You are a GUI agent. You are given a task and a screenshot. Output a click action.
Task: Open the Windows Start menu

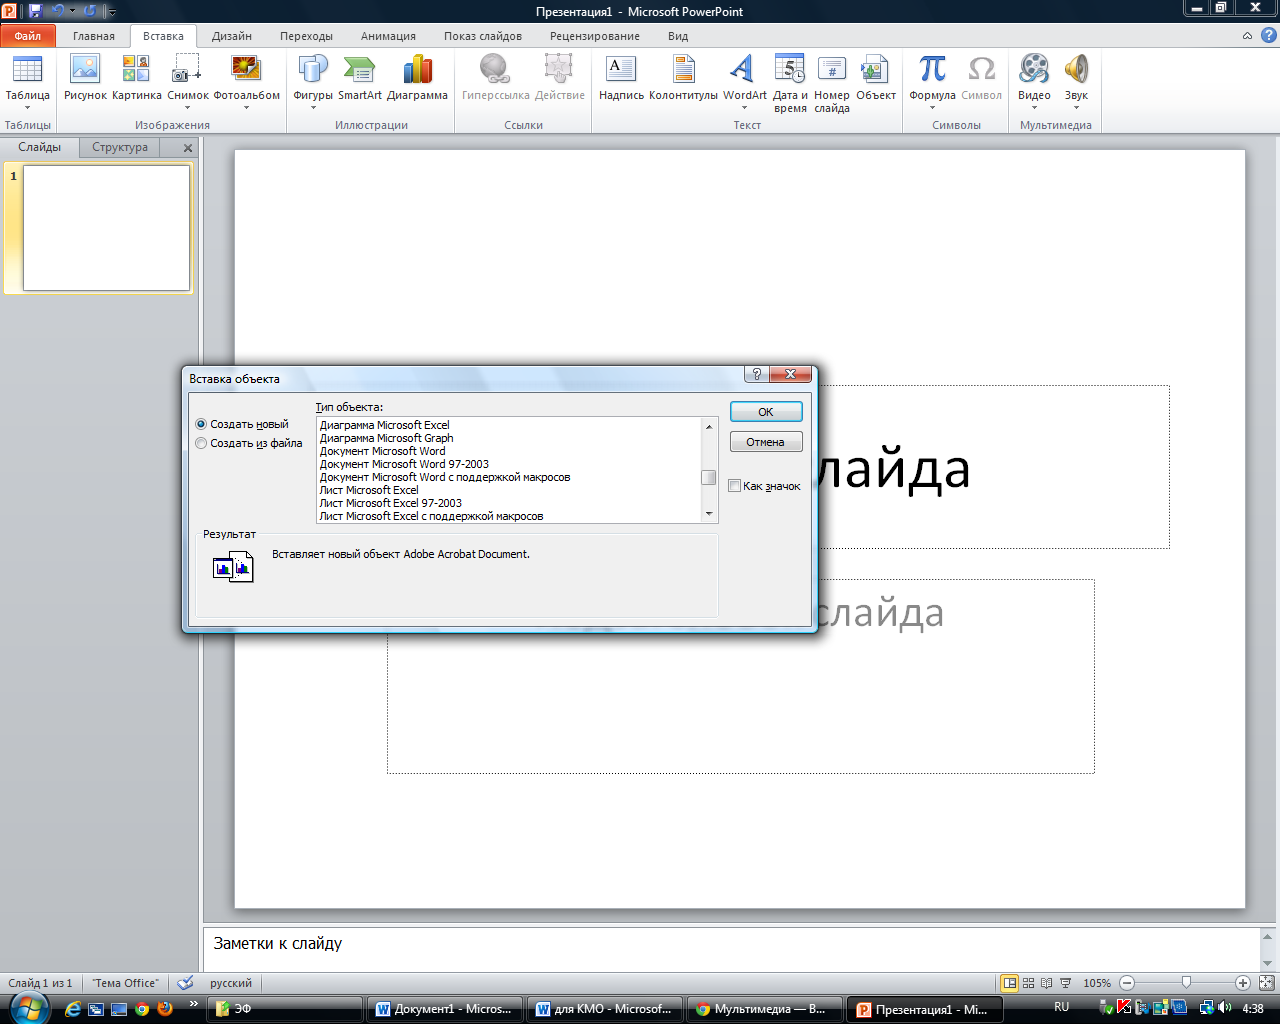[27, 1008]
